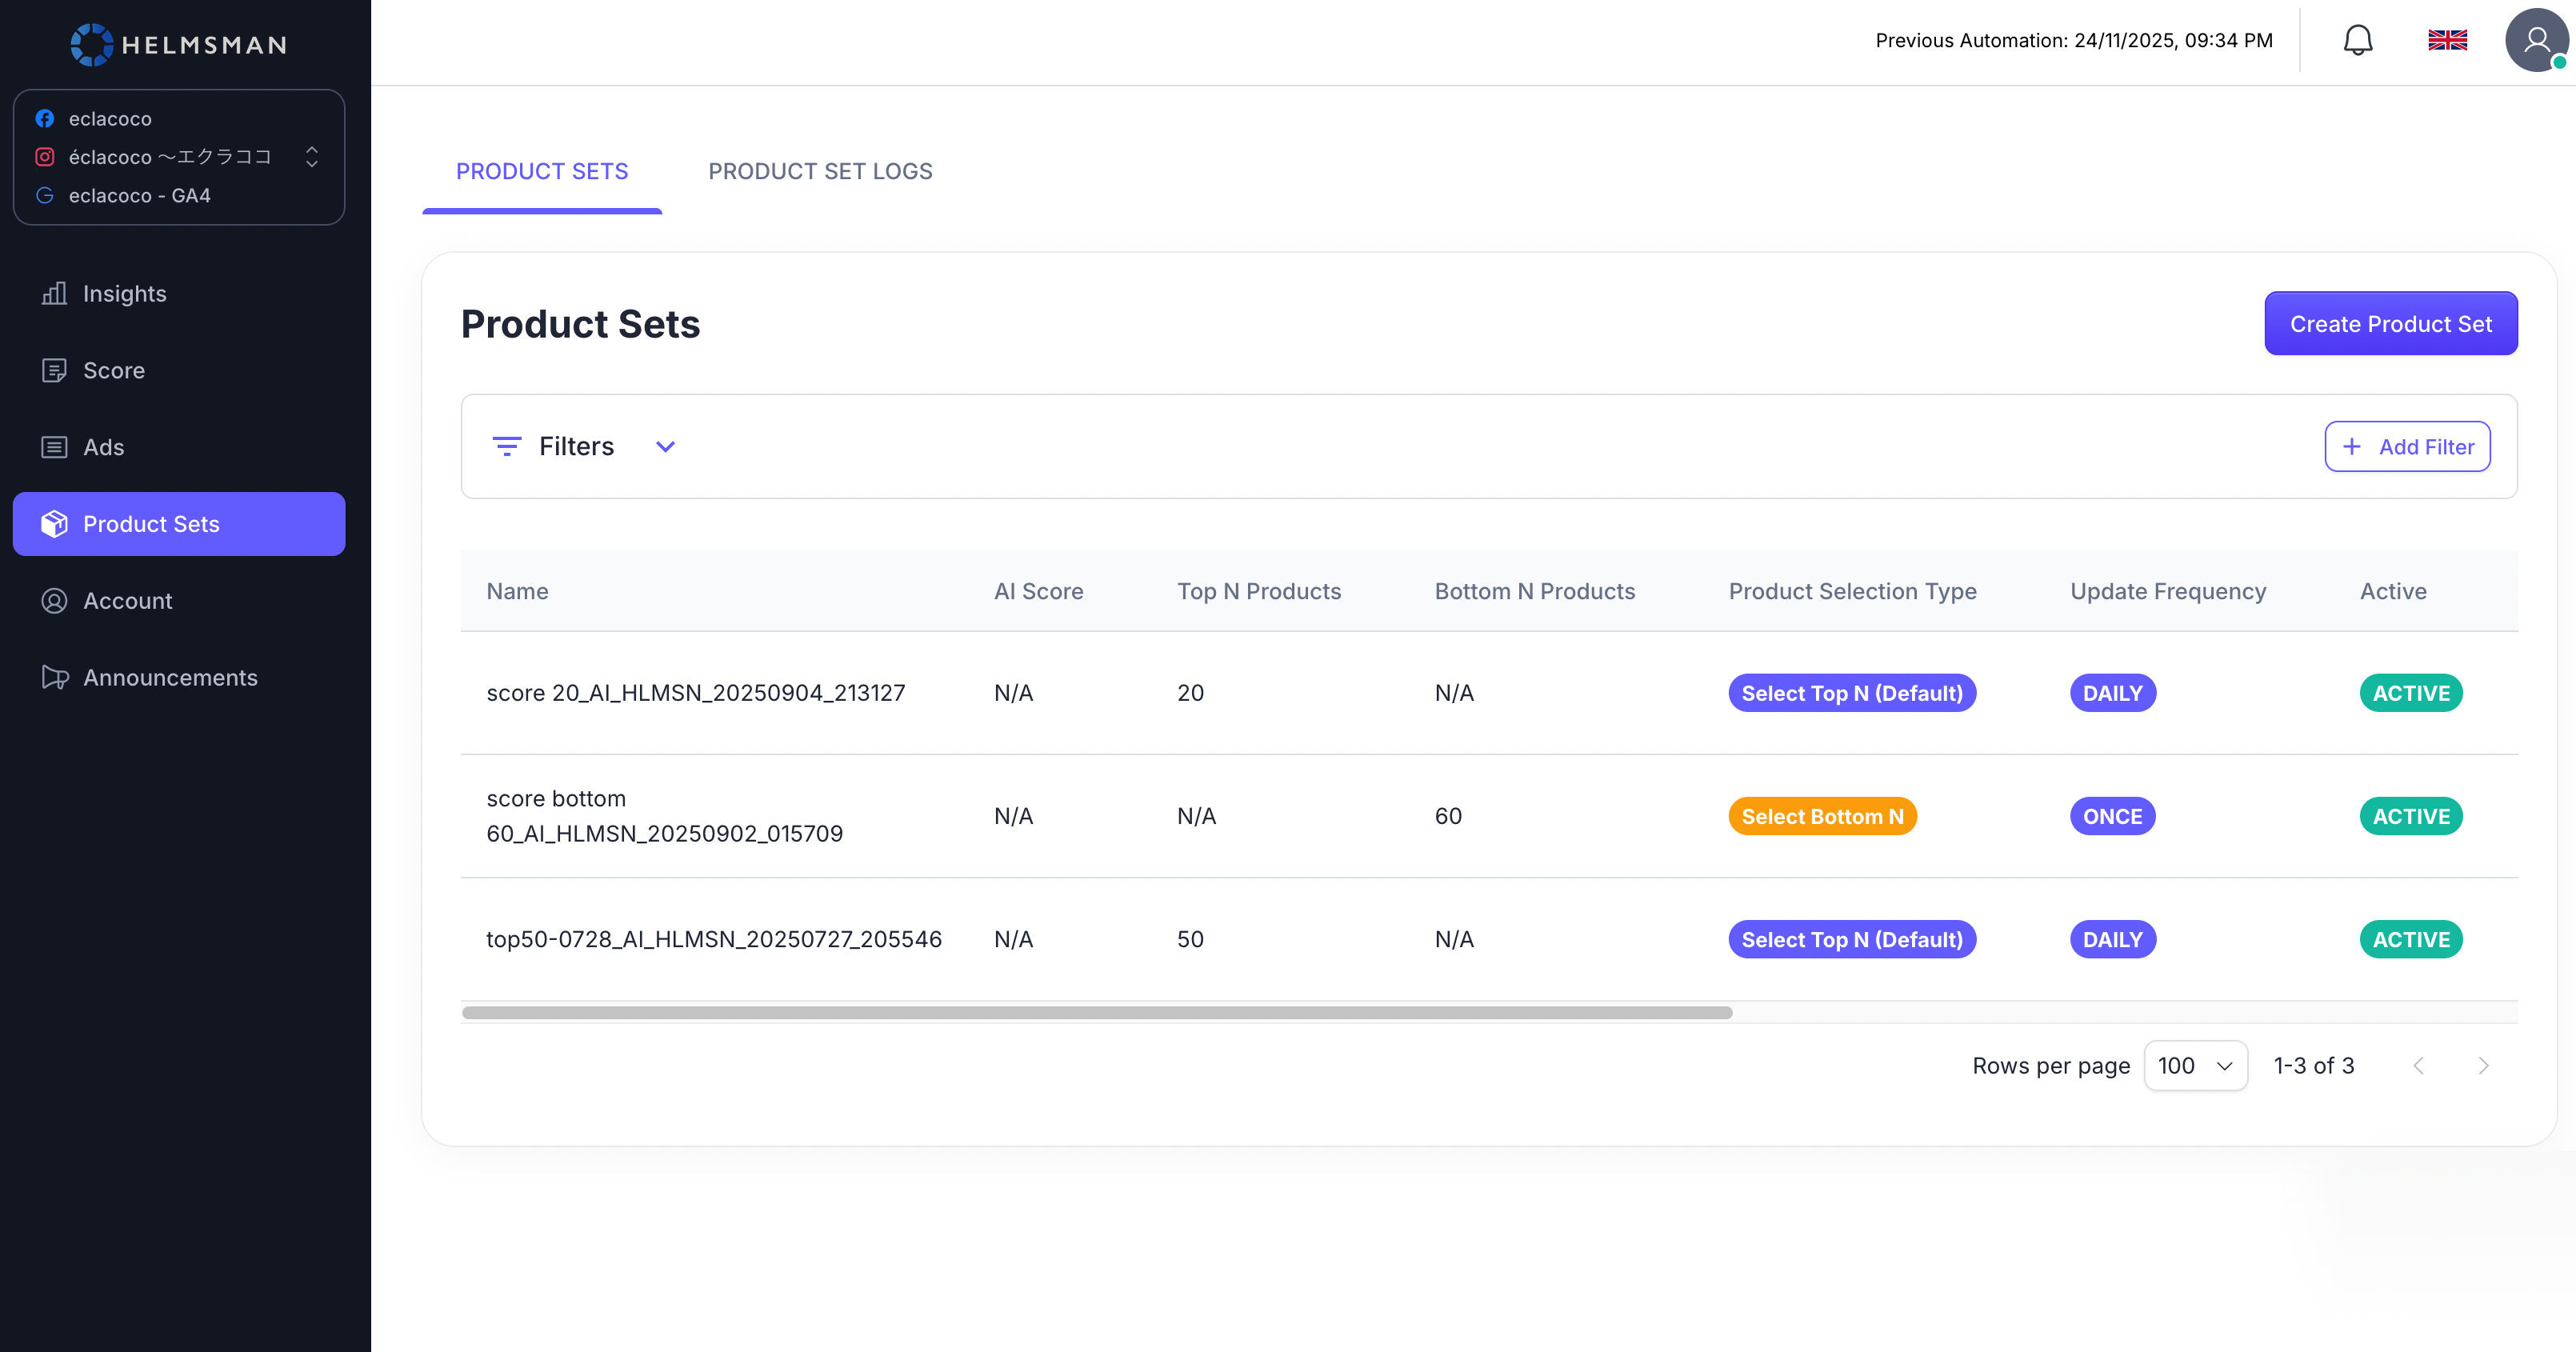The width and height of the screenshot is (2576, 1352).
Task: Go to Score in the sidebar
Action: click(113, 370)
